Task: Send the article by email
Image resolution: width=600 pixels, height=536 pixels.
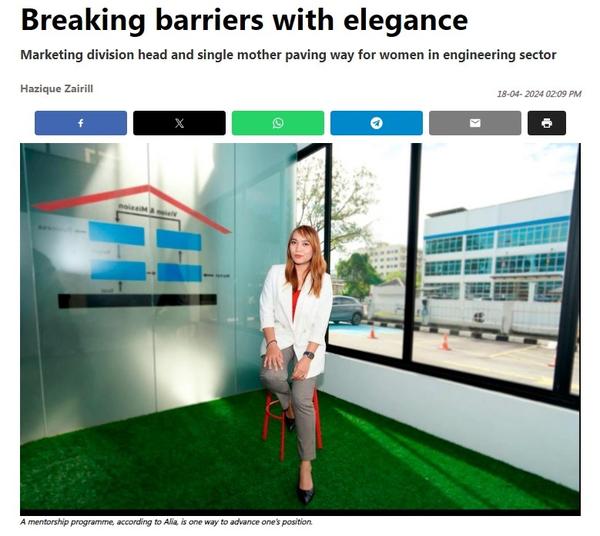Action: pyautogui.click(x=475, y=123)
